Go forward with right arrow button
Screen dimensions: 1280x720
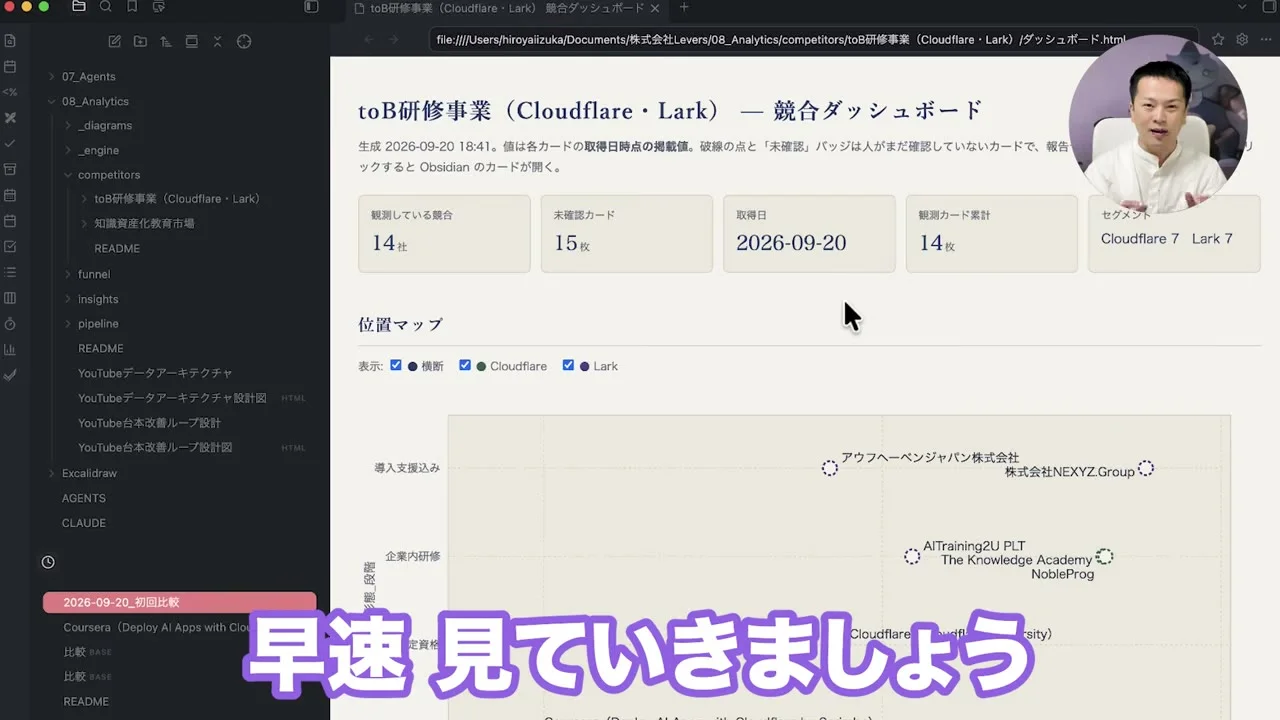(393, 40)
